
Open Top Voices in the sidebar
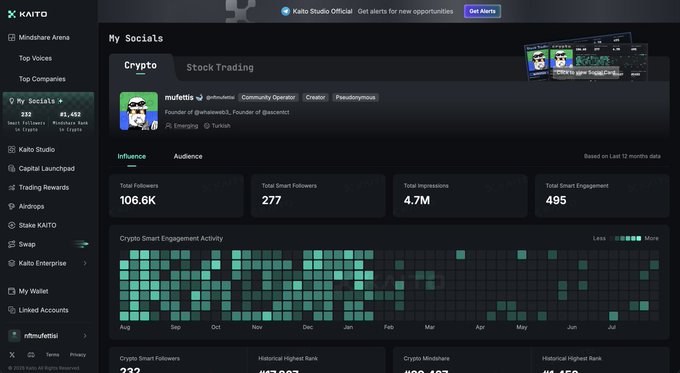(x=35, y=59)
